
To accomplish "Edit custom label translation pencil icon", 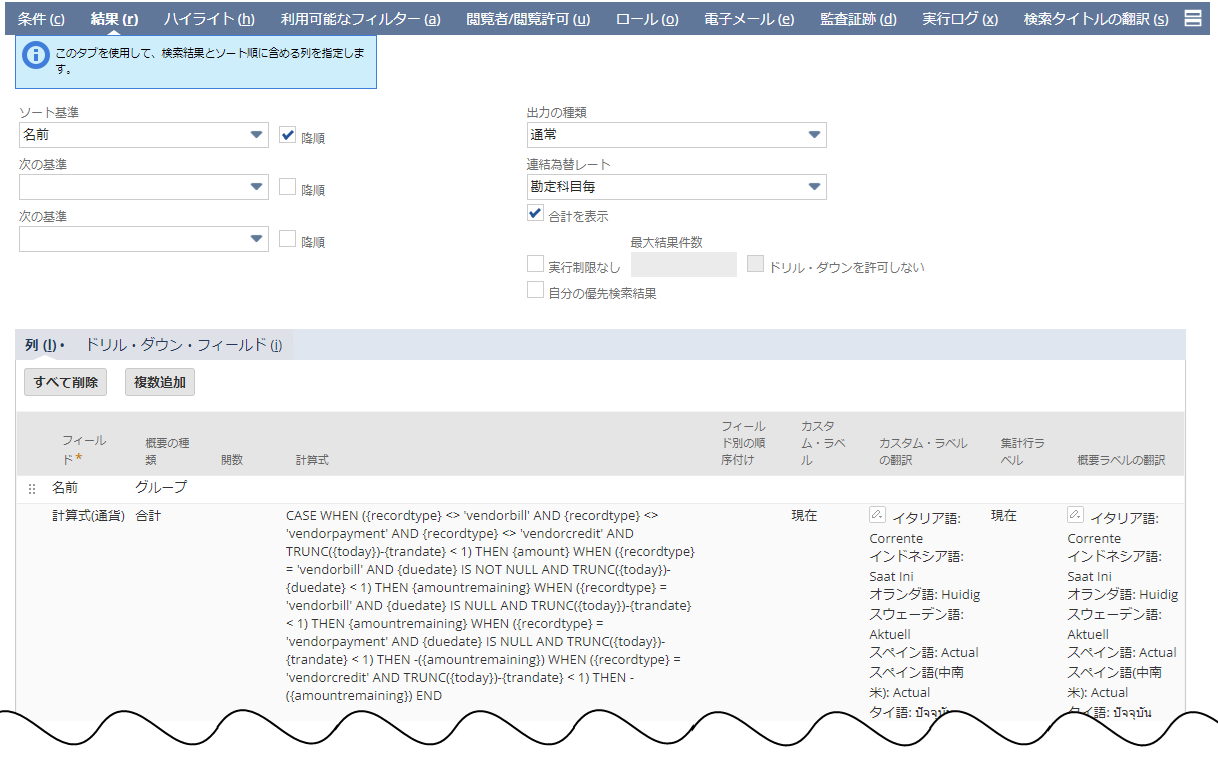I will 877,515.
